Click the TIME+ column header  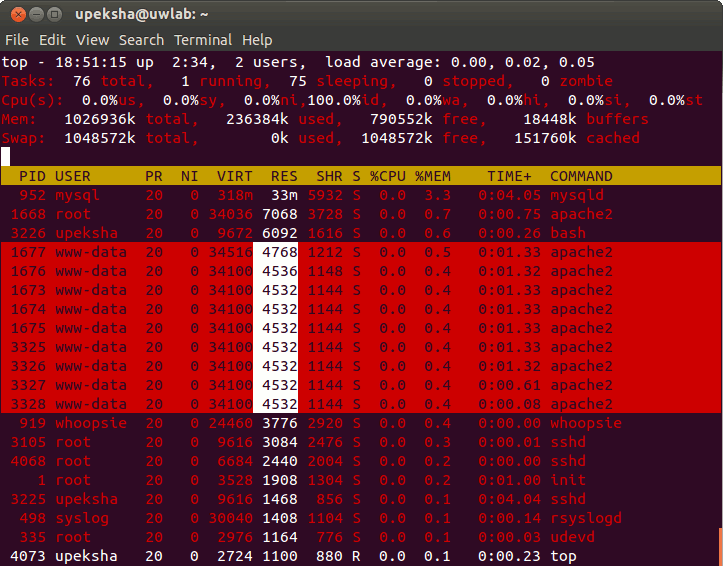pos(510,176)
